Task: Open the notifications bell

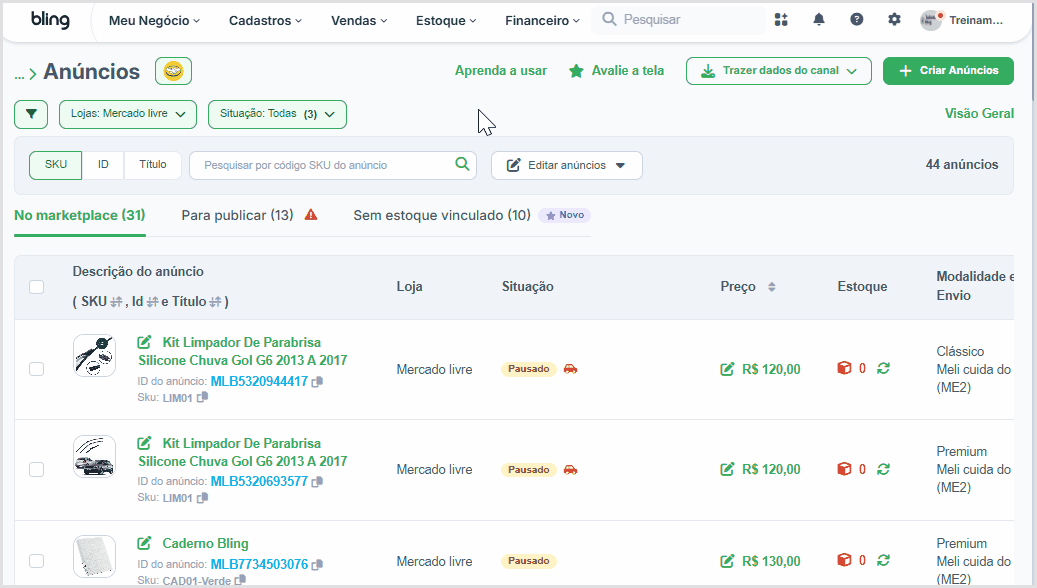Action: tap(819, 20)
